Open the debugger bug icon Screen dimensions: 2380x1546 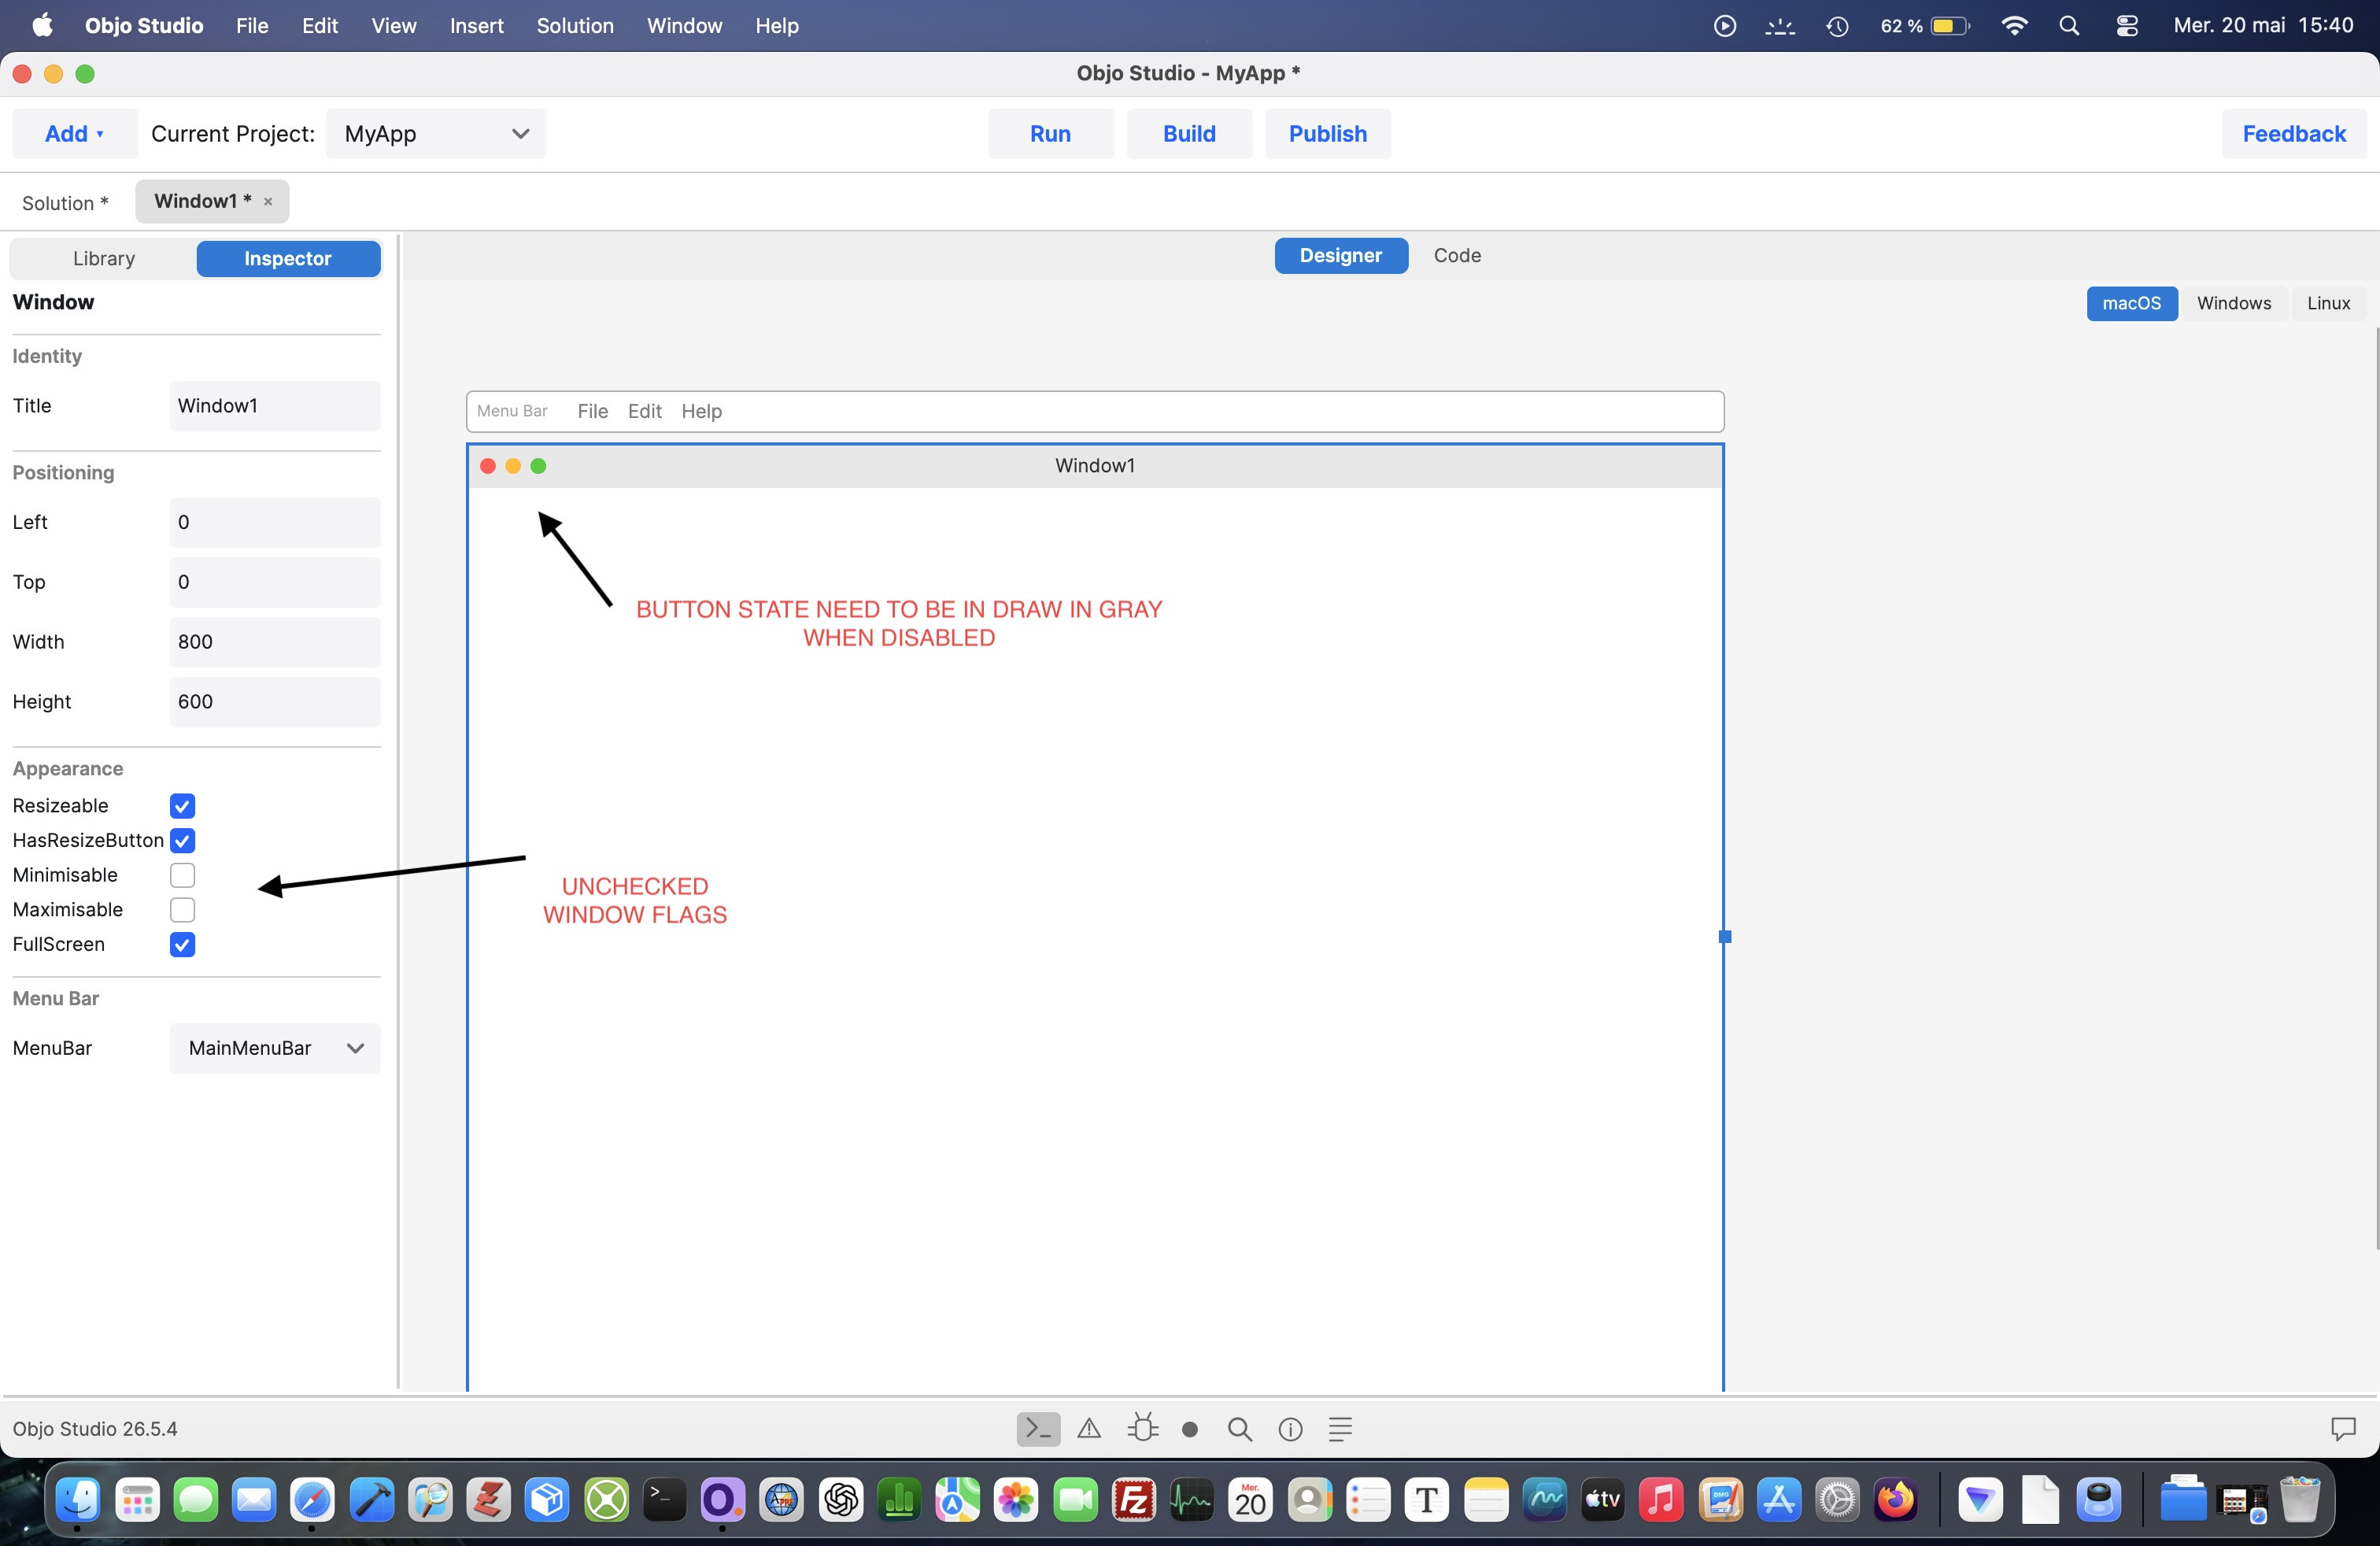(1142, 1428)
